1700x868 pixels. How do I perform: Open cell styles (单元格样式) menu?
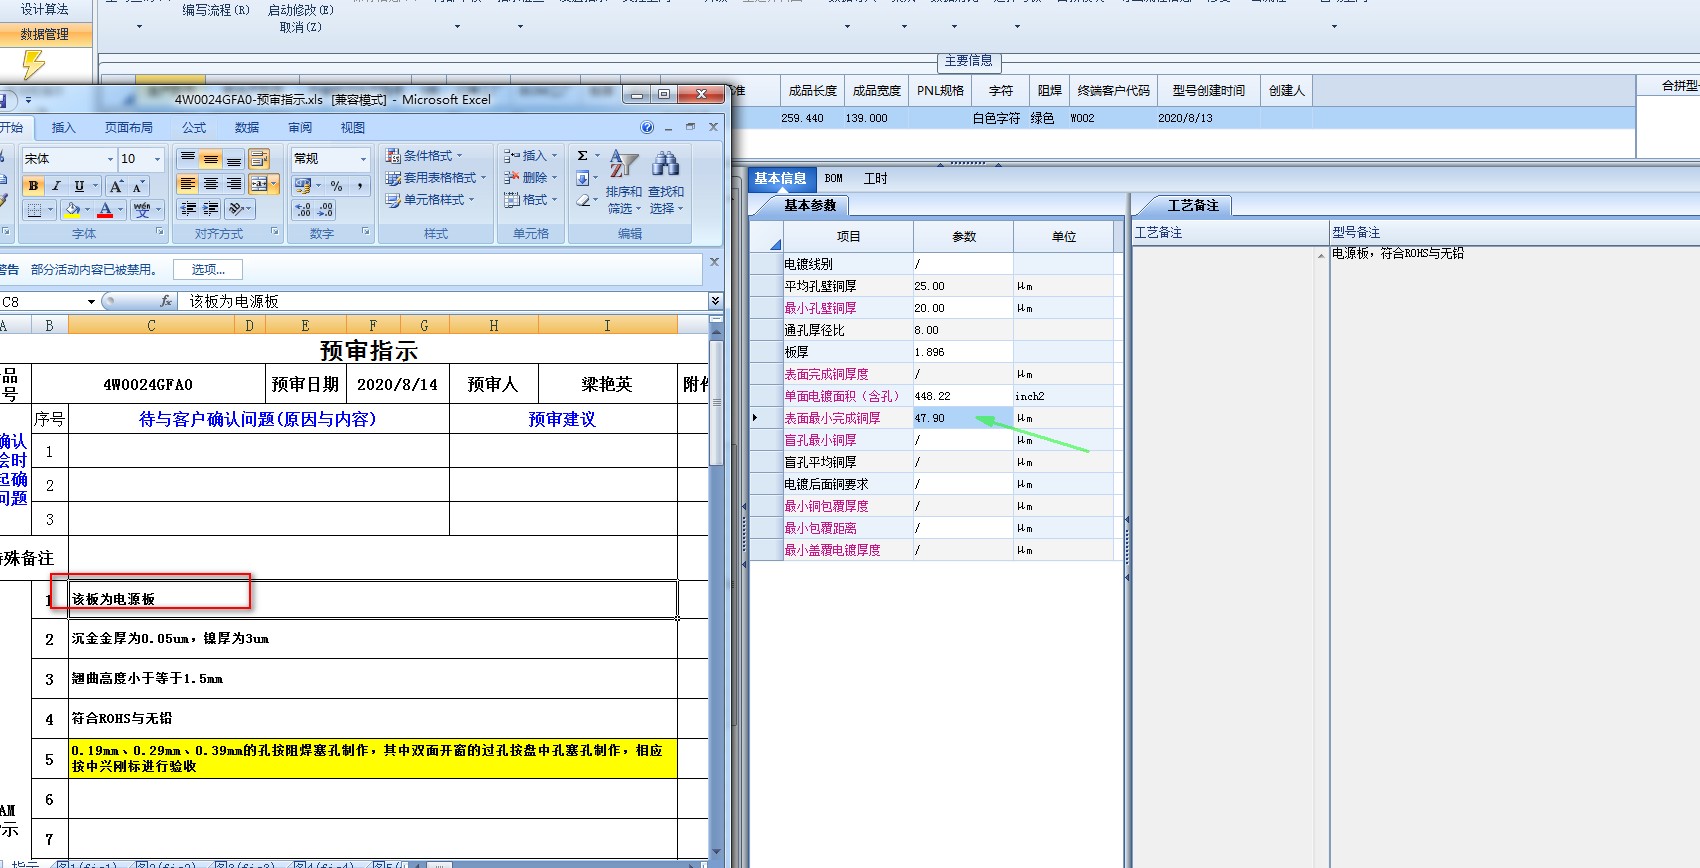point(431,200)
